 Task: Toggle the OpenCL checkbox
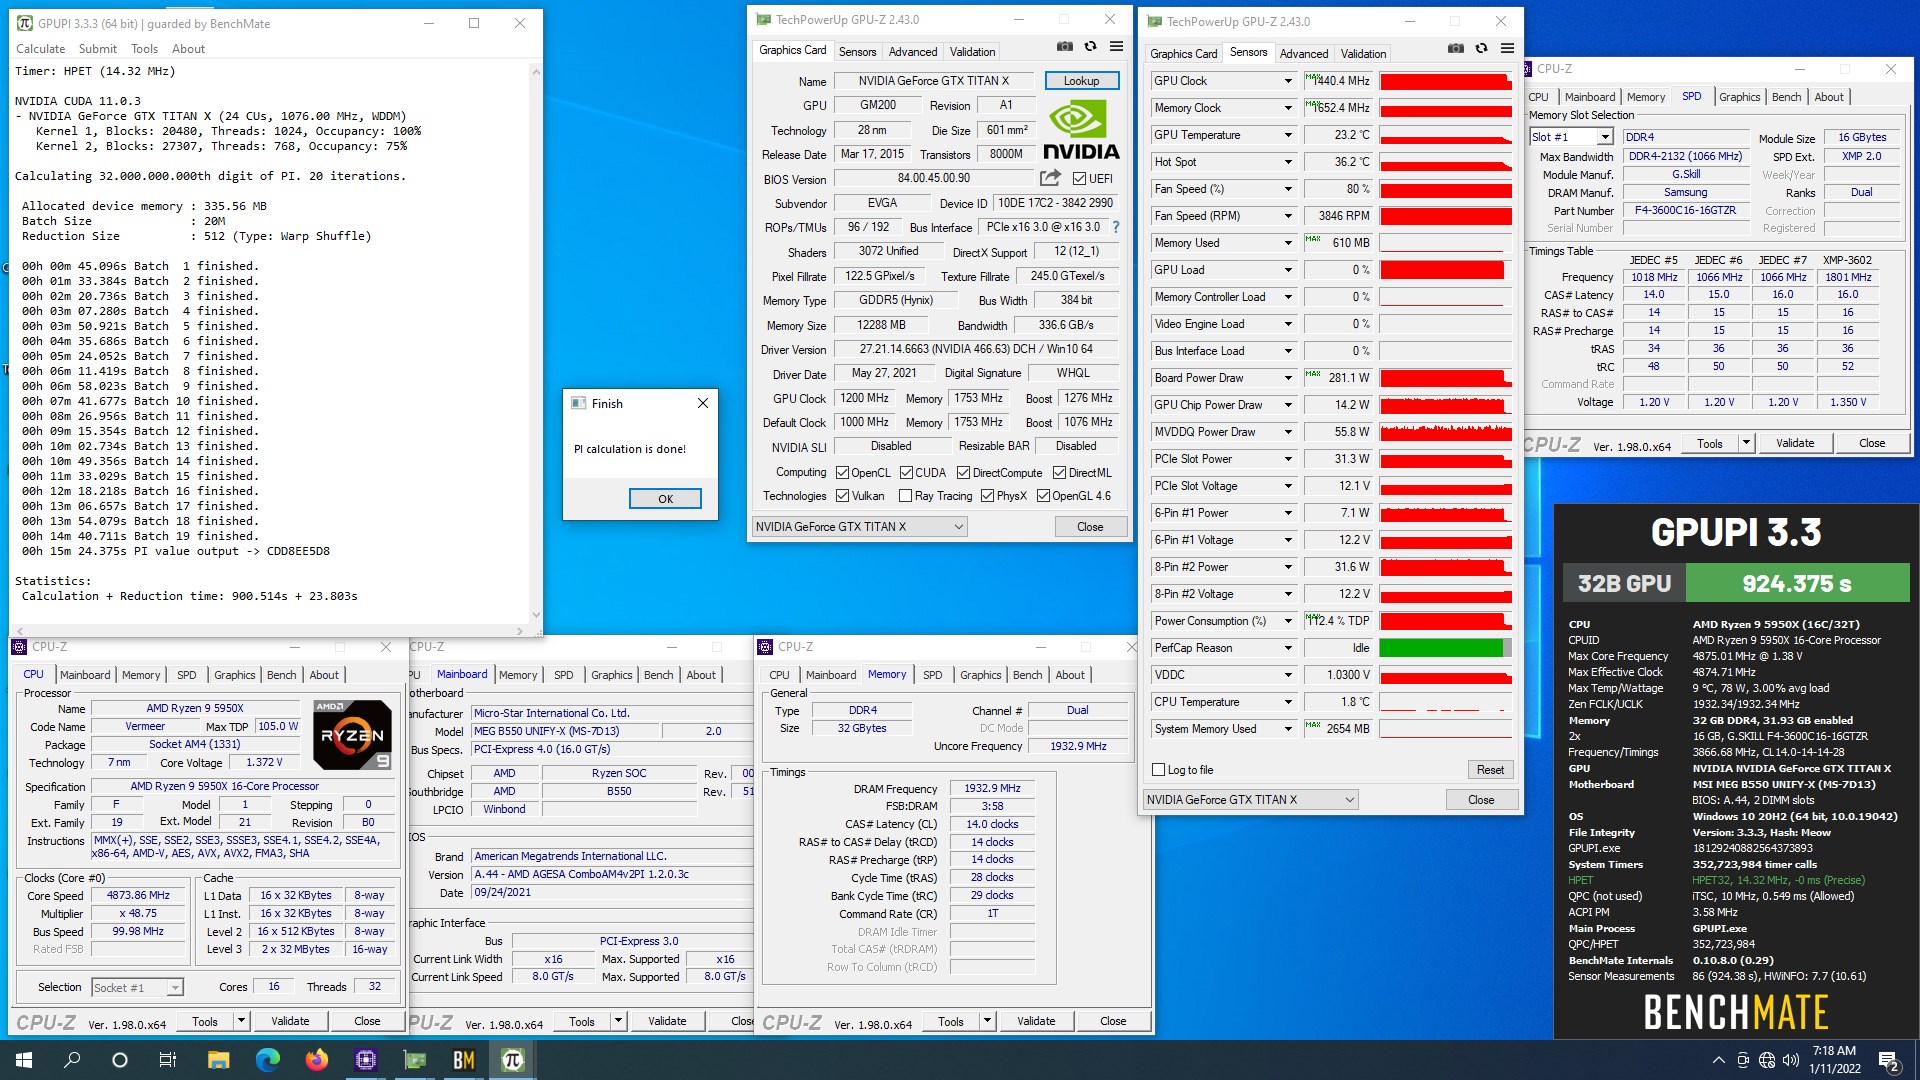(842, 473)
